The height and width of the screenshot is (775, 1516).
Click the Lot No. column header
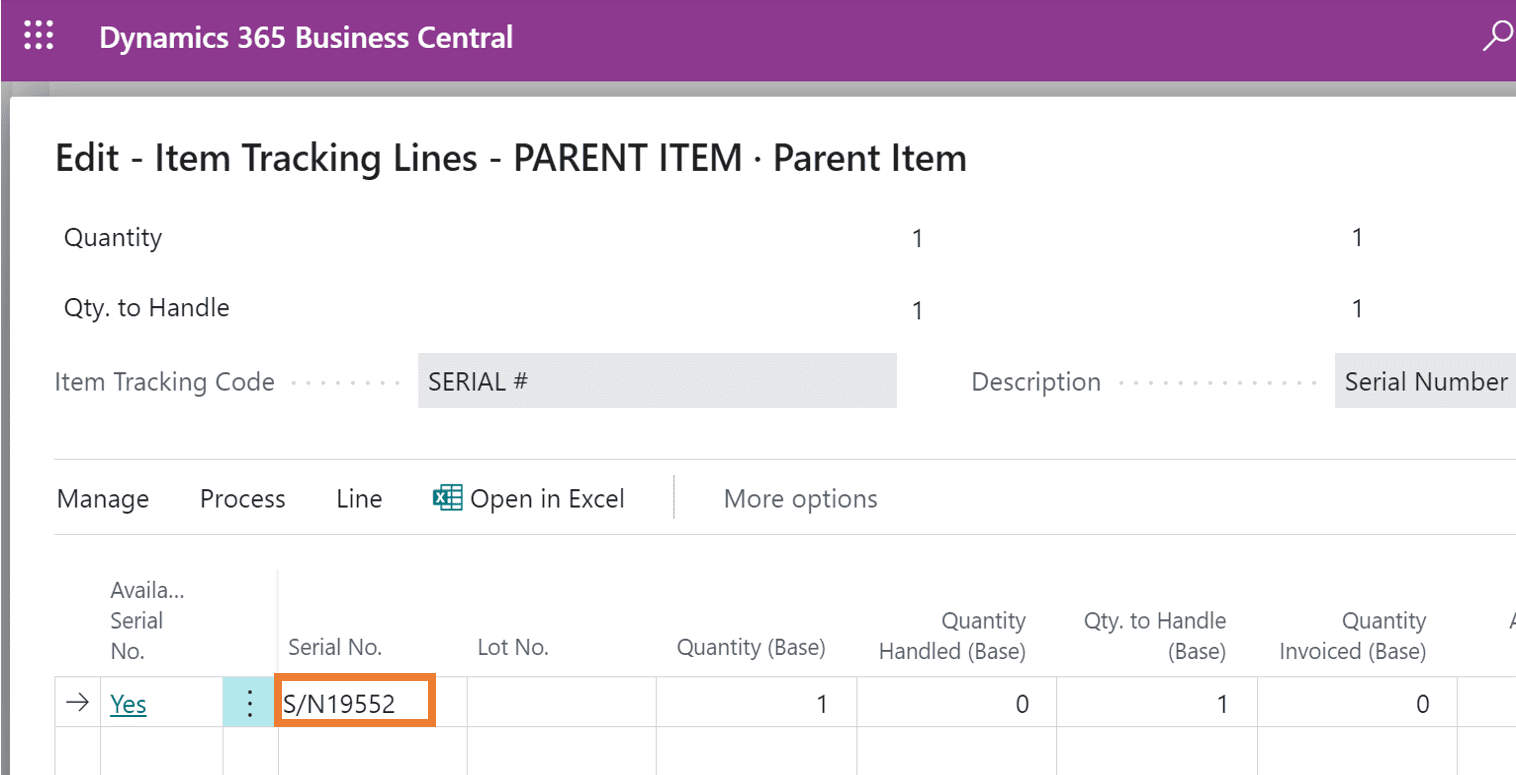click(513, 647)
